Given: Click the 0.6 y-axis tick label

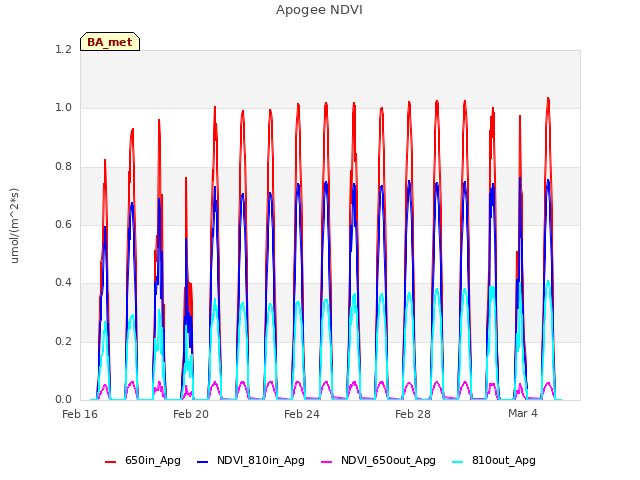Looking at the screenshot, I should click(64, 224).
